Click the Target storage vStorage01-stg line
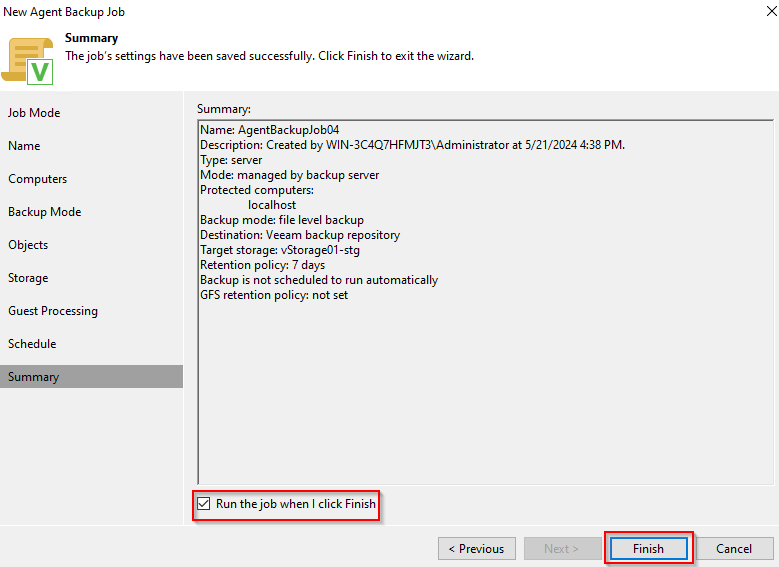 (x=279, y=250)
